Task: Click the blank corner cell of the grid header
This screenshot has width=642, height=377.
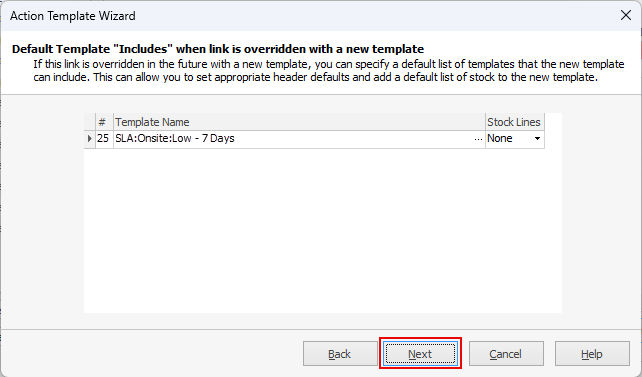Action: (x=90, y=122)
